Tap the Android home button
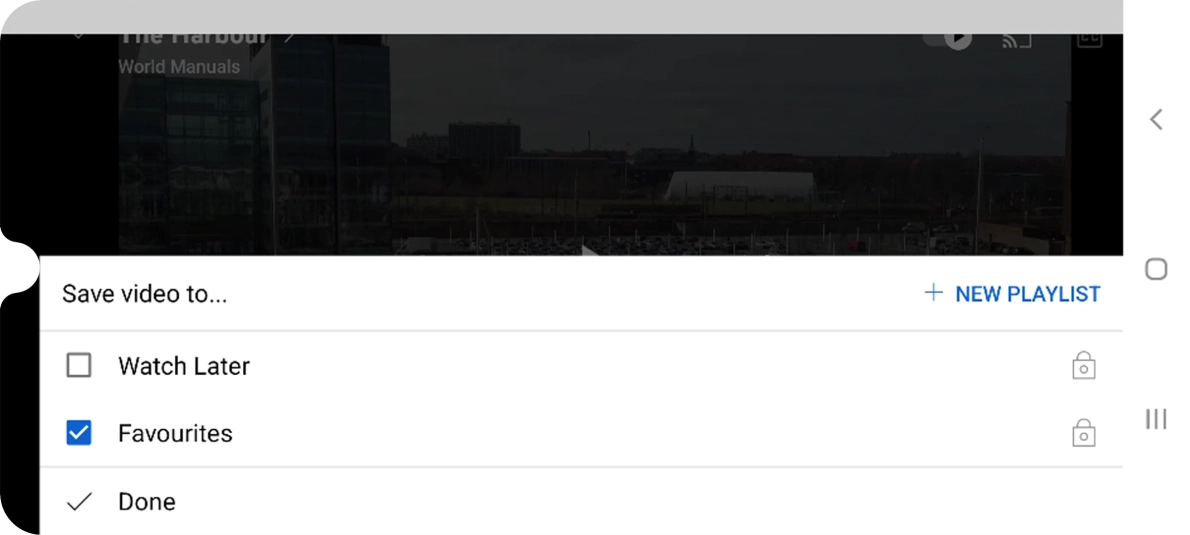The height and width of the screenshot is (535, 1190). tap(1156, 269)
